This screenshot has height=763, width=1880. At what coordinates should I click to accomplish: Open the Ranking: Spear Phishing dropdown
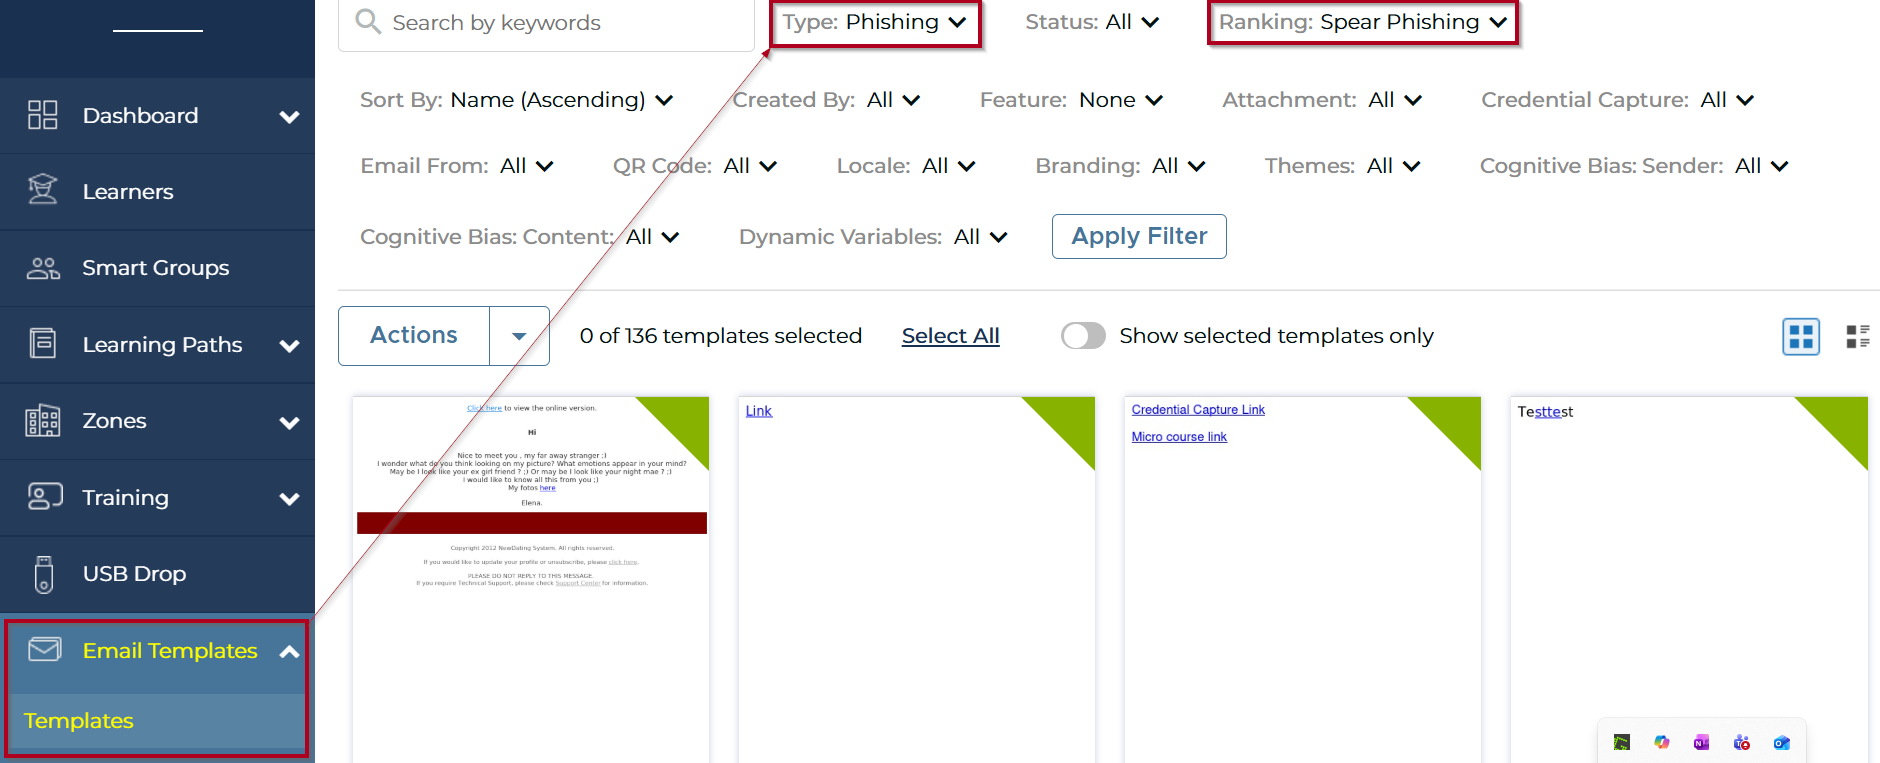(1362, 22)
